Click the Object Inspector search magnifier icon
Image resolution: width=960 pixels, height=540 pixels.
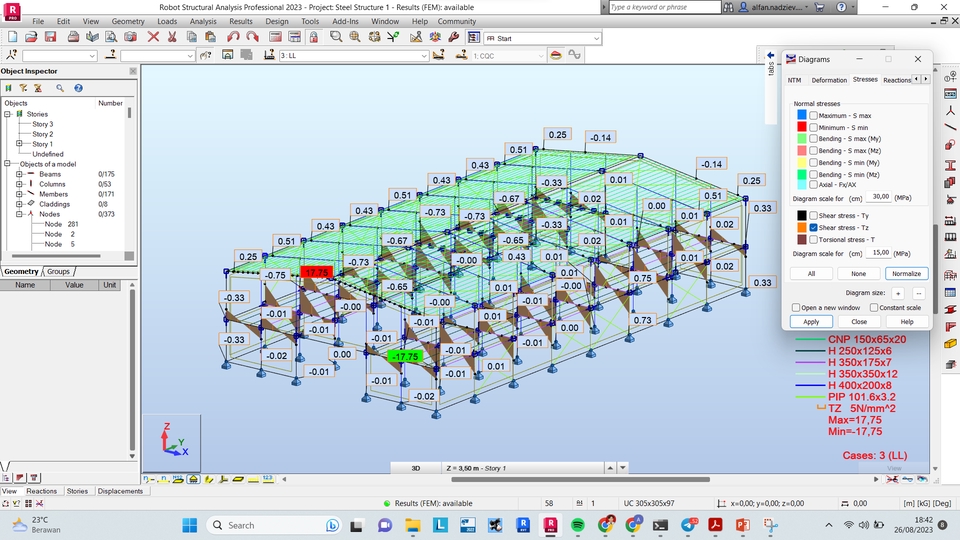click(60, 88)
